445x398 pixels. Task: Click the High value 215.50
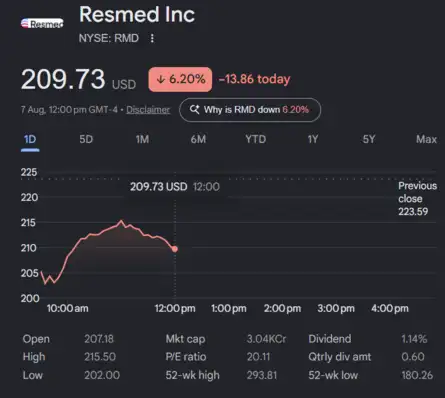(x=100, y=357)
